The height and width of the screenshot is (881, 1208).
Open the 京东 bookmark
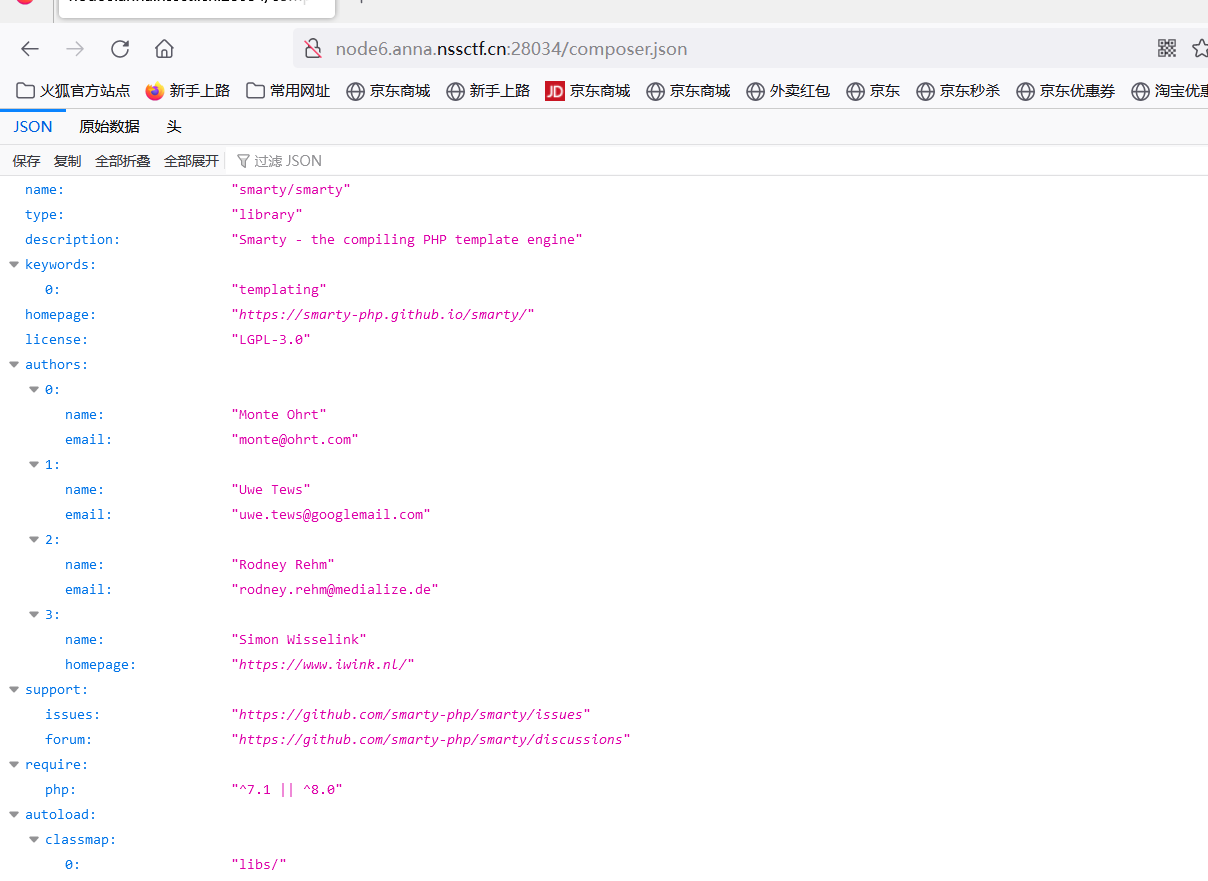(x=873, y=91)
